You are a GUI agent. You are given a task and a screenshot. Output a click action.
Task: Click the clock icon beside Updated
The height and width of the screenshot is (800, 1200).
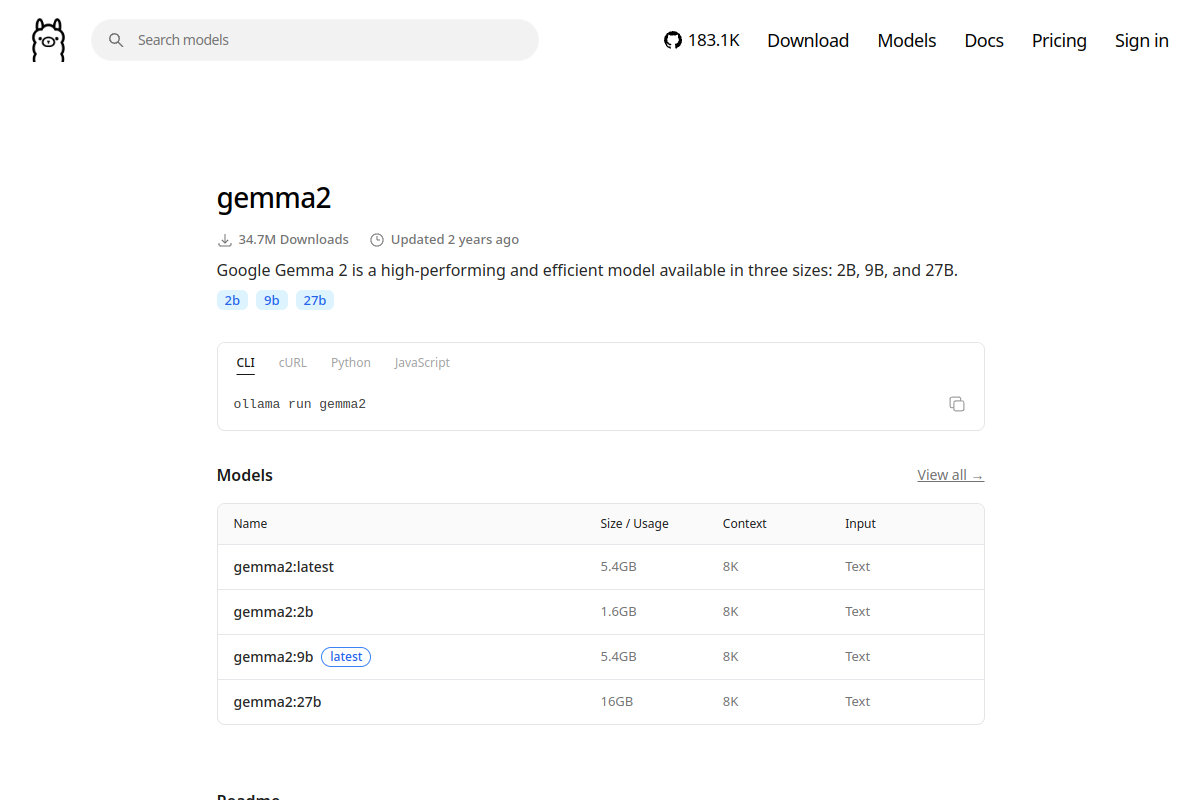click(x=377, y=240)
